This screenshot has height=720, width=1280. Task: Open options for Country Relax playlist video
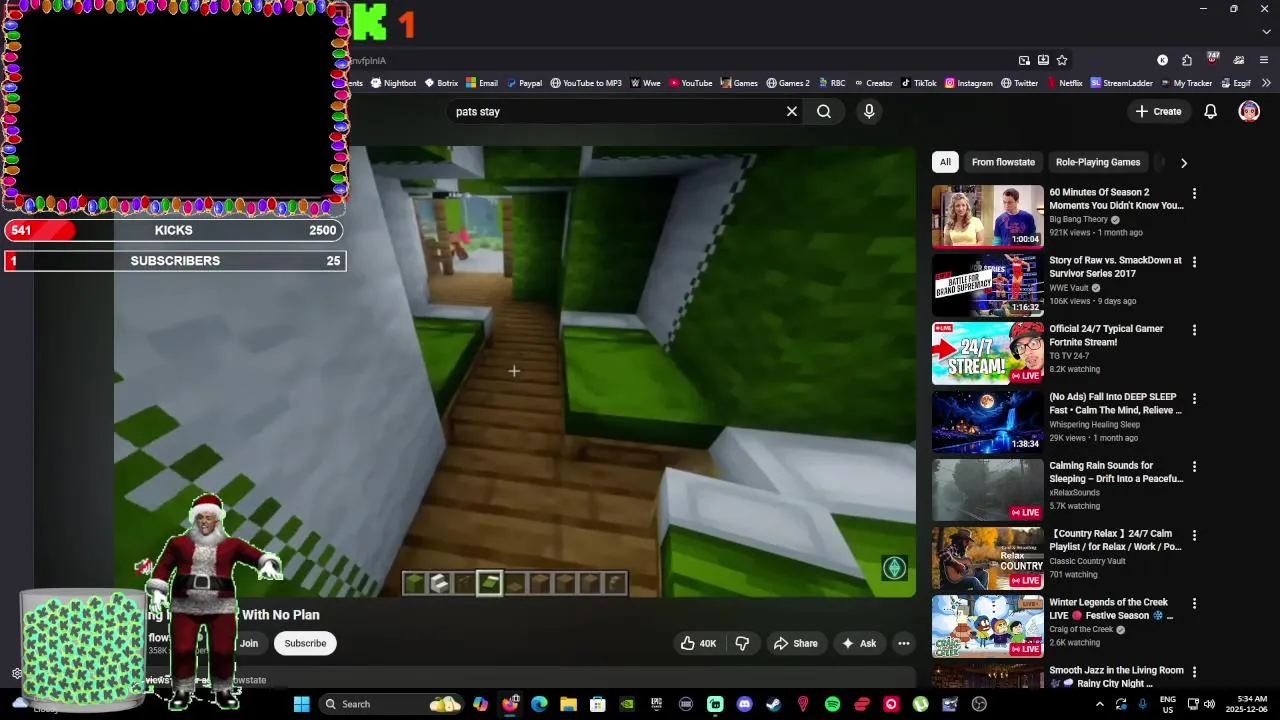click(x=1194, y=535)
